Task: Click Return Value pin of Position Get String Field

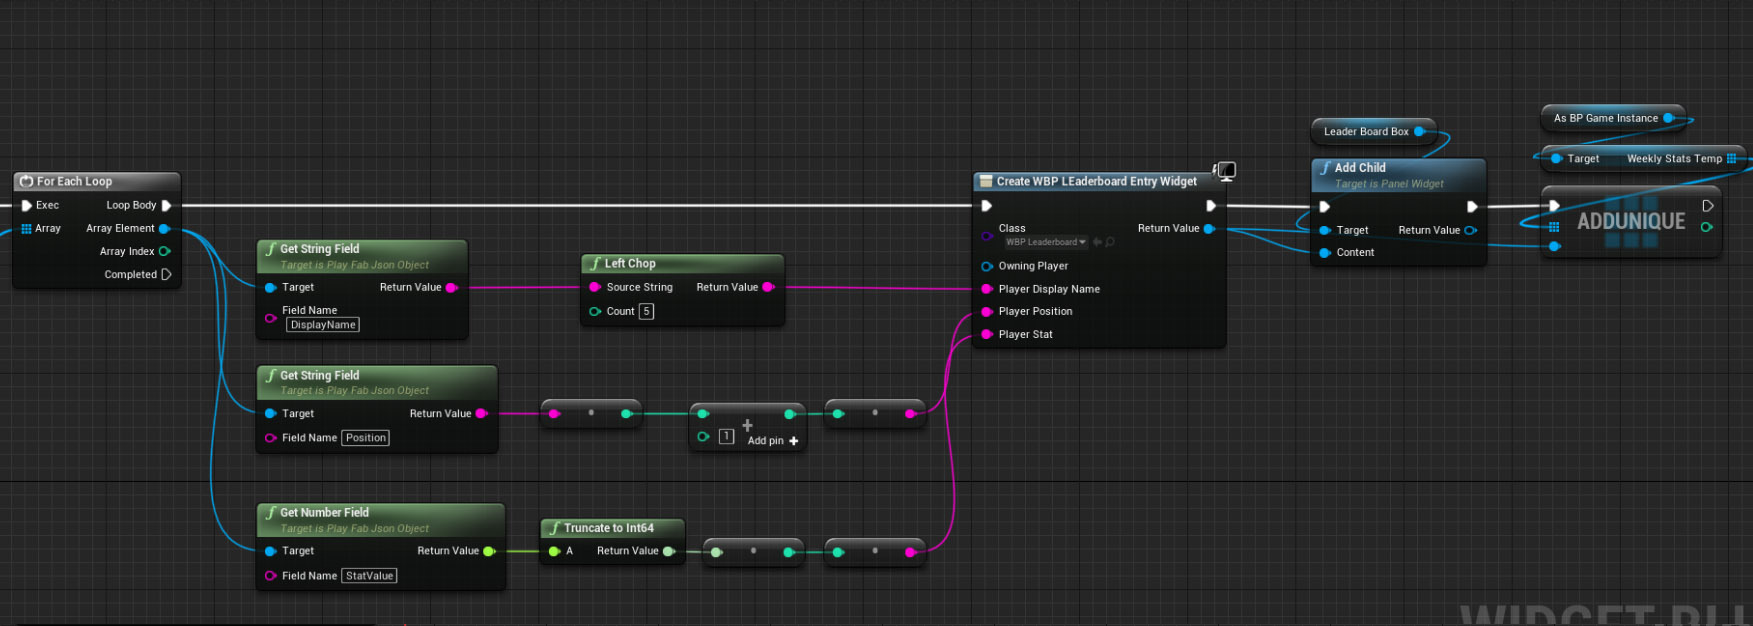Action: [x=481, y=413]
